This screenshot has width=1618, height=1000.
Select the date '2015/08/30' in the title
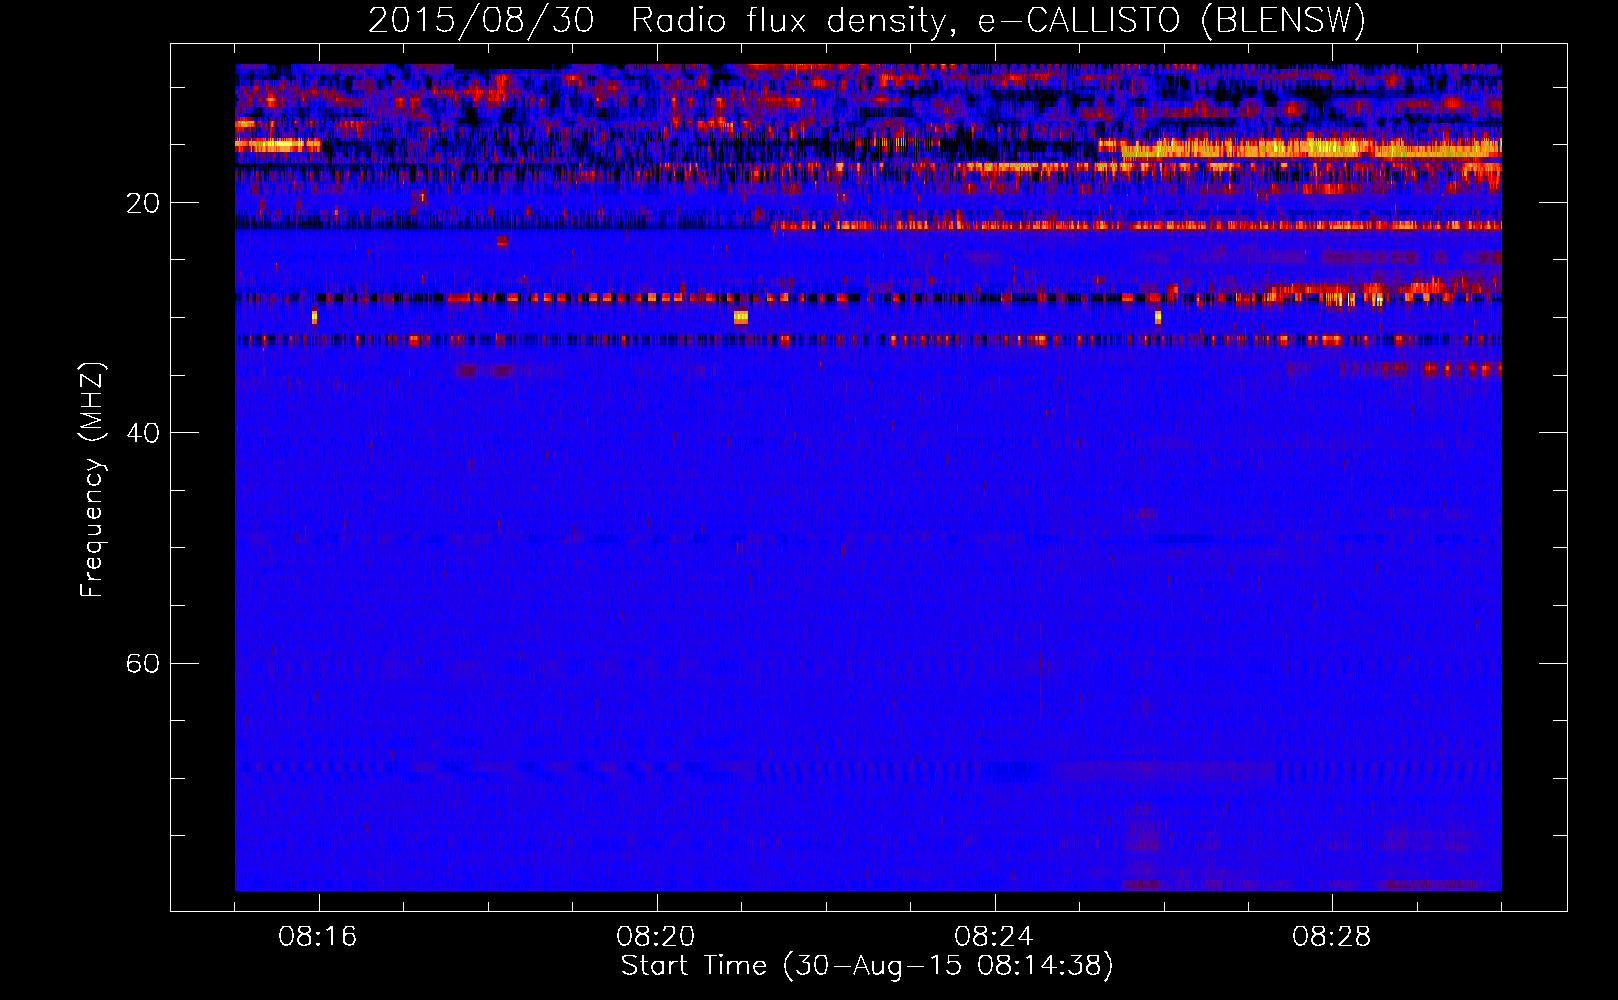tap(481, 20)
